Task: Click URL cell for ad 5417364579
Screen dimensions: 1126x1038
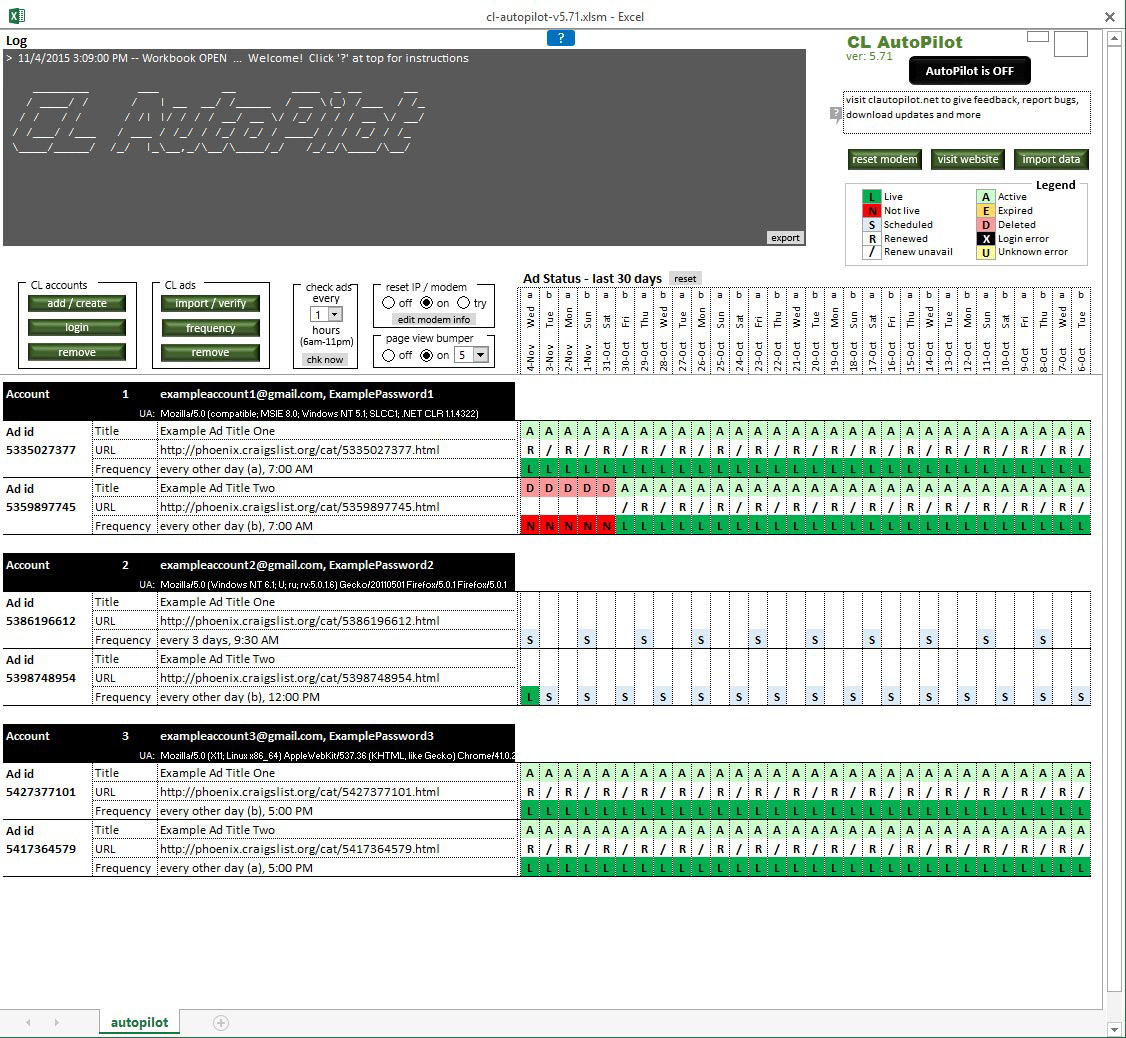Action: [x=336, y=848]
